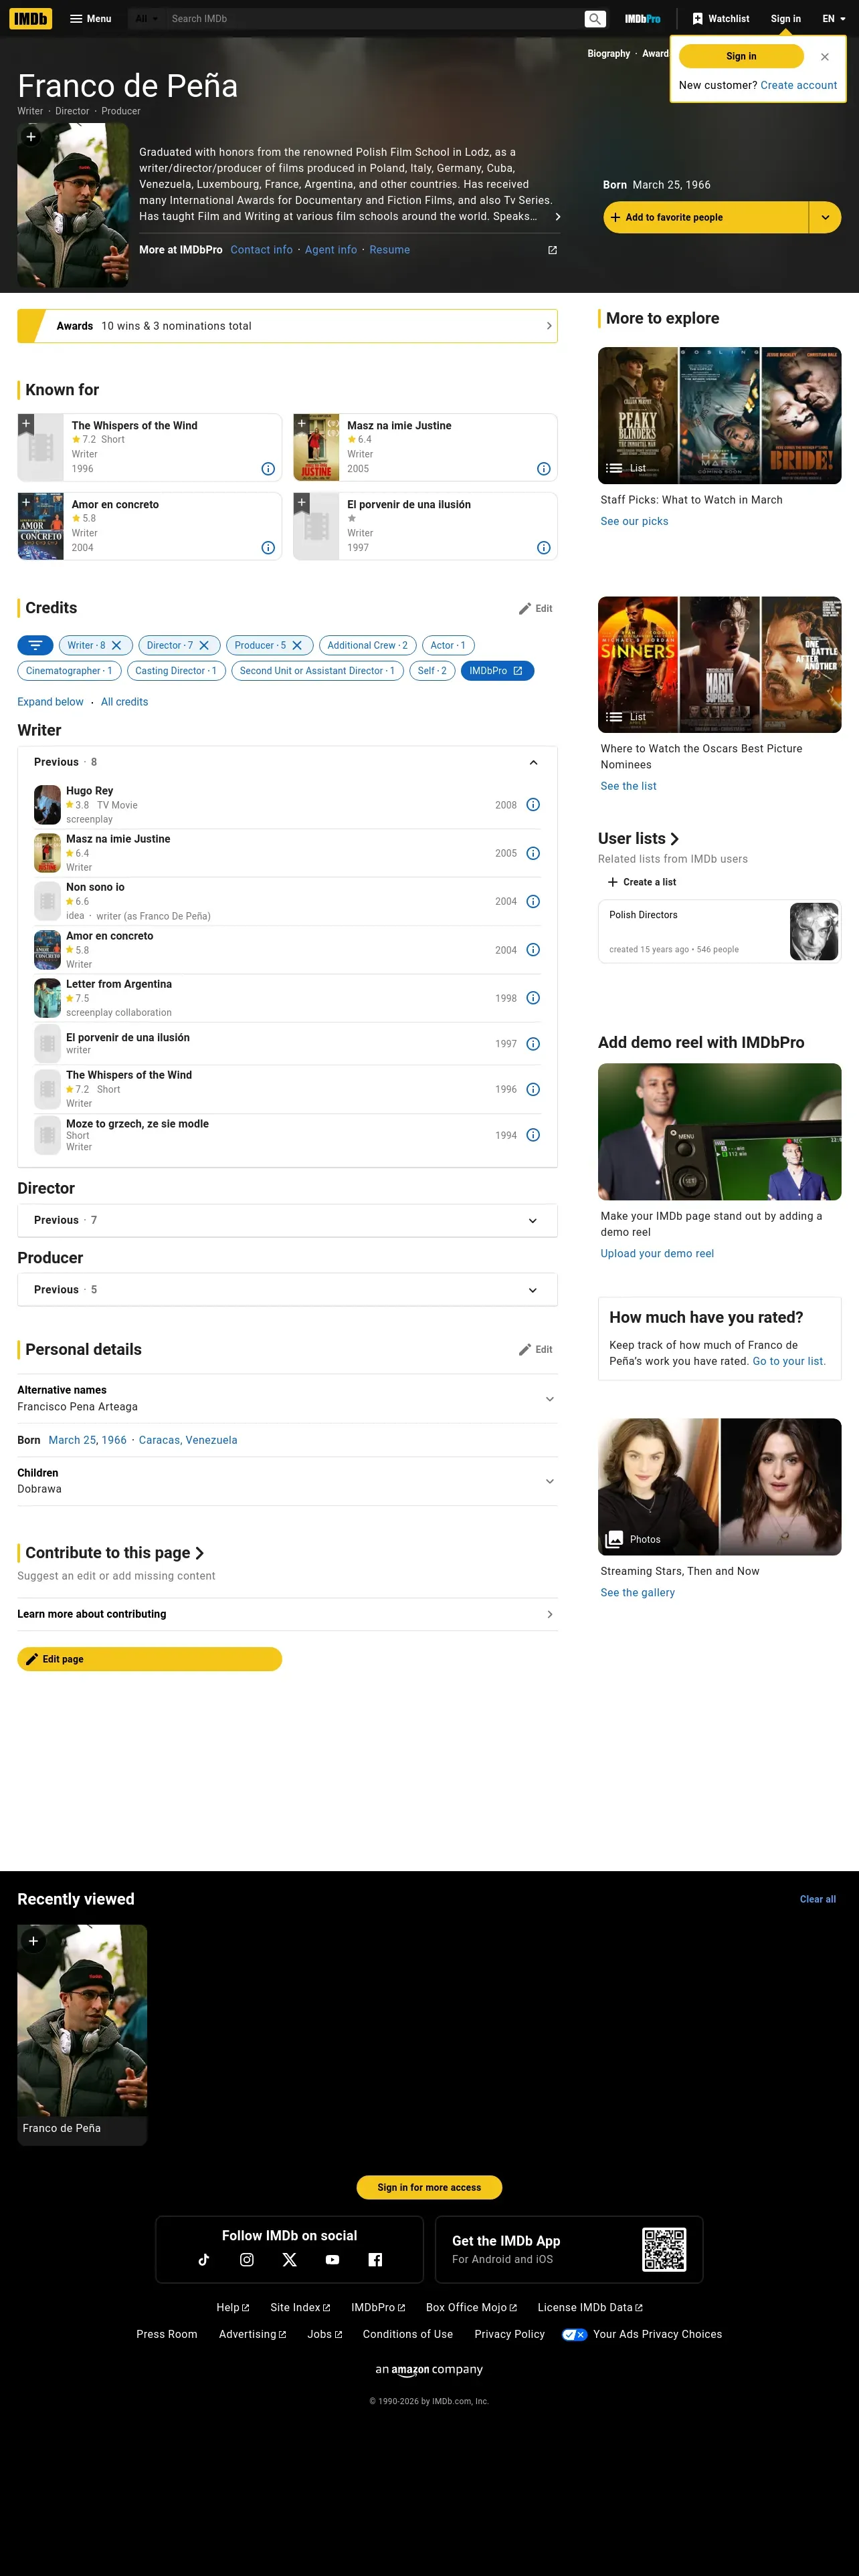Toggle Cinematographer 1 filter chip

(x=69, y=671)
